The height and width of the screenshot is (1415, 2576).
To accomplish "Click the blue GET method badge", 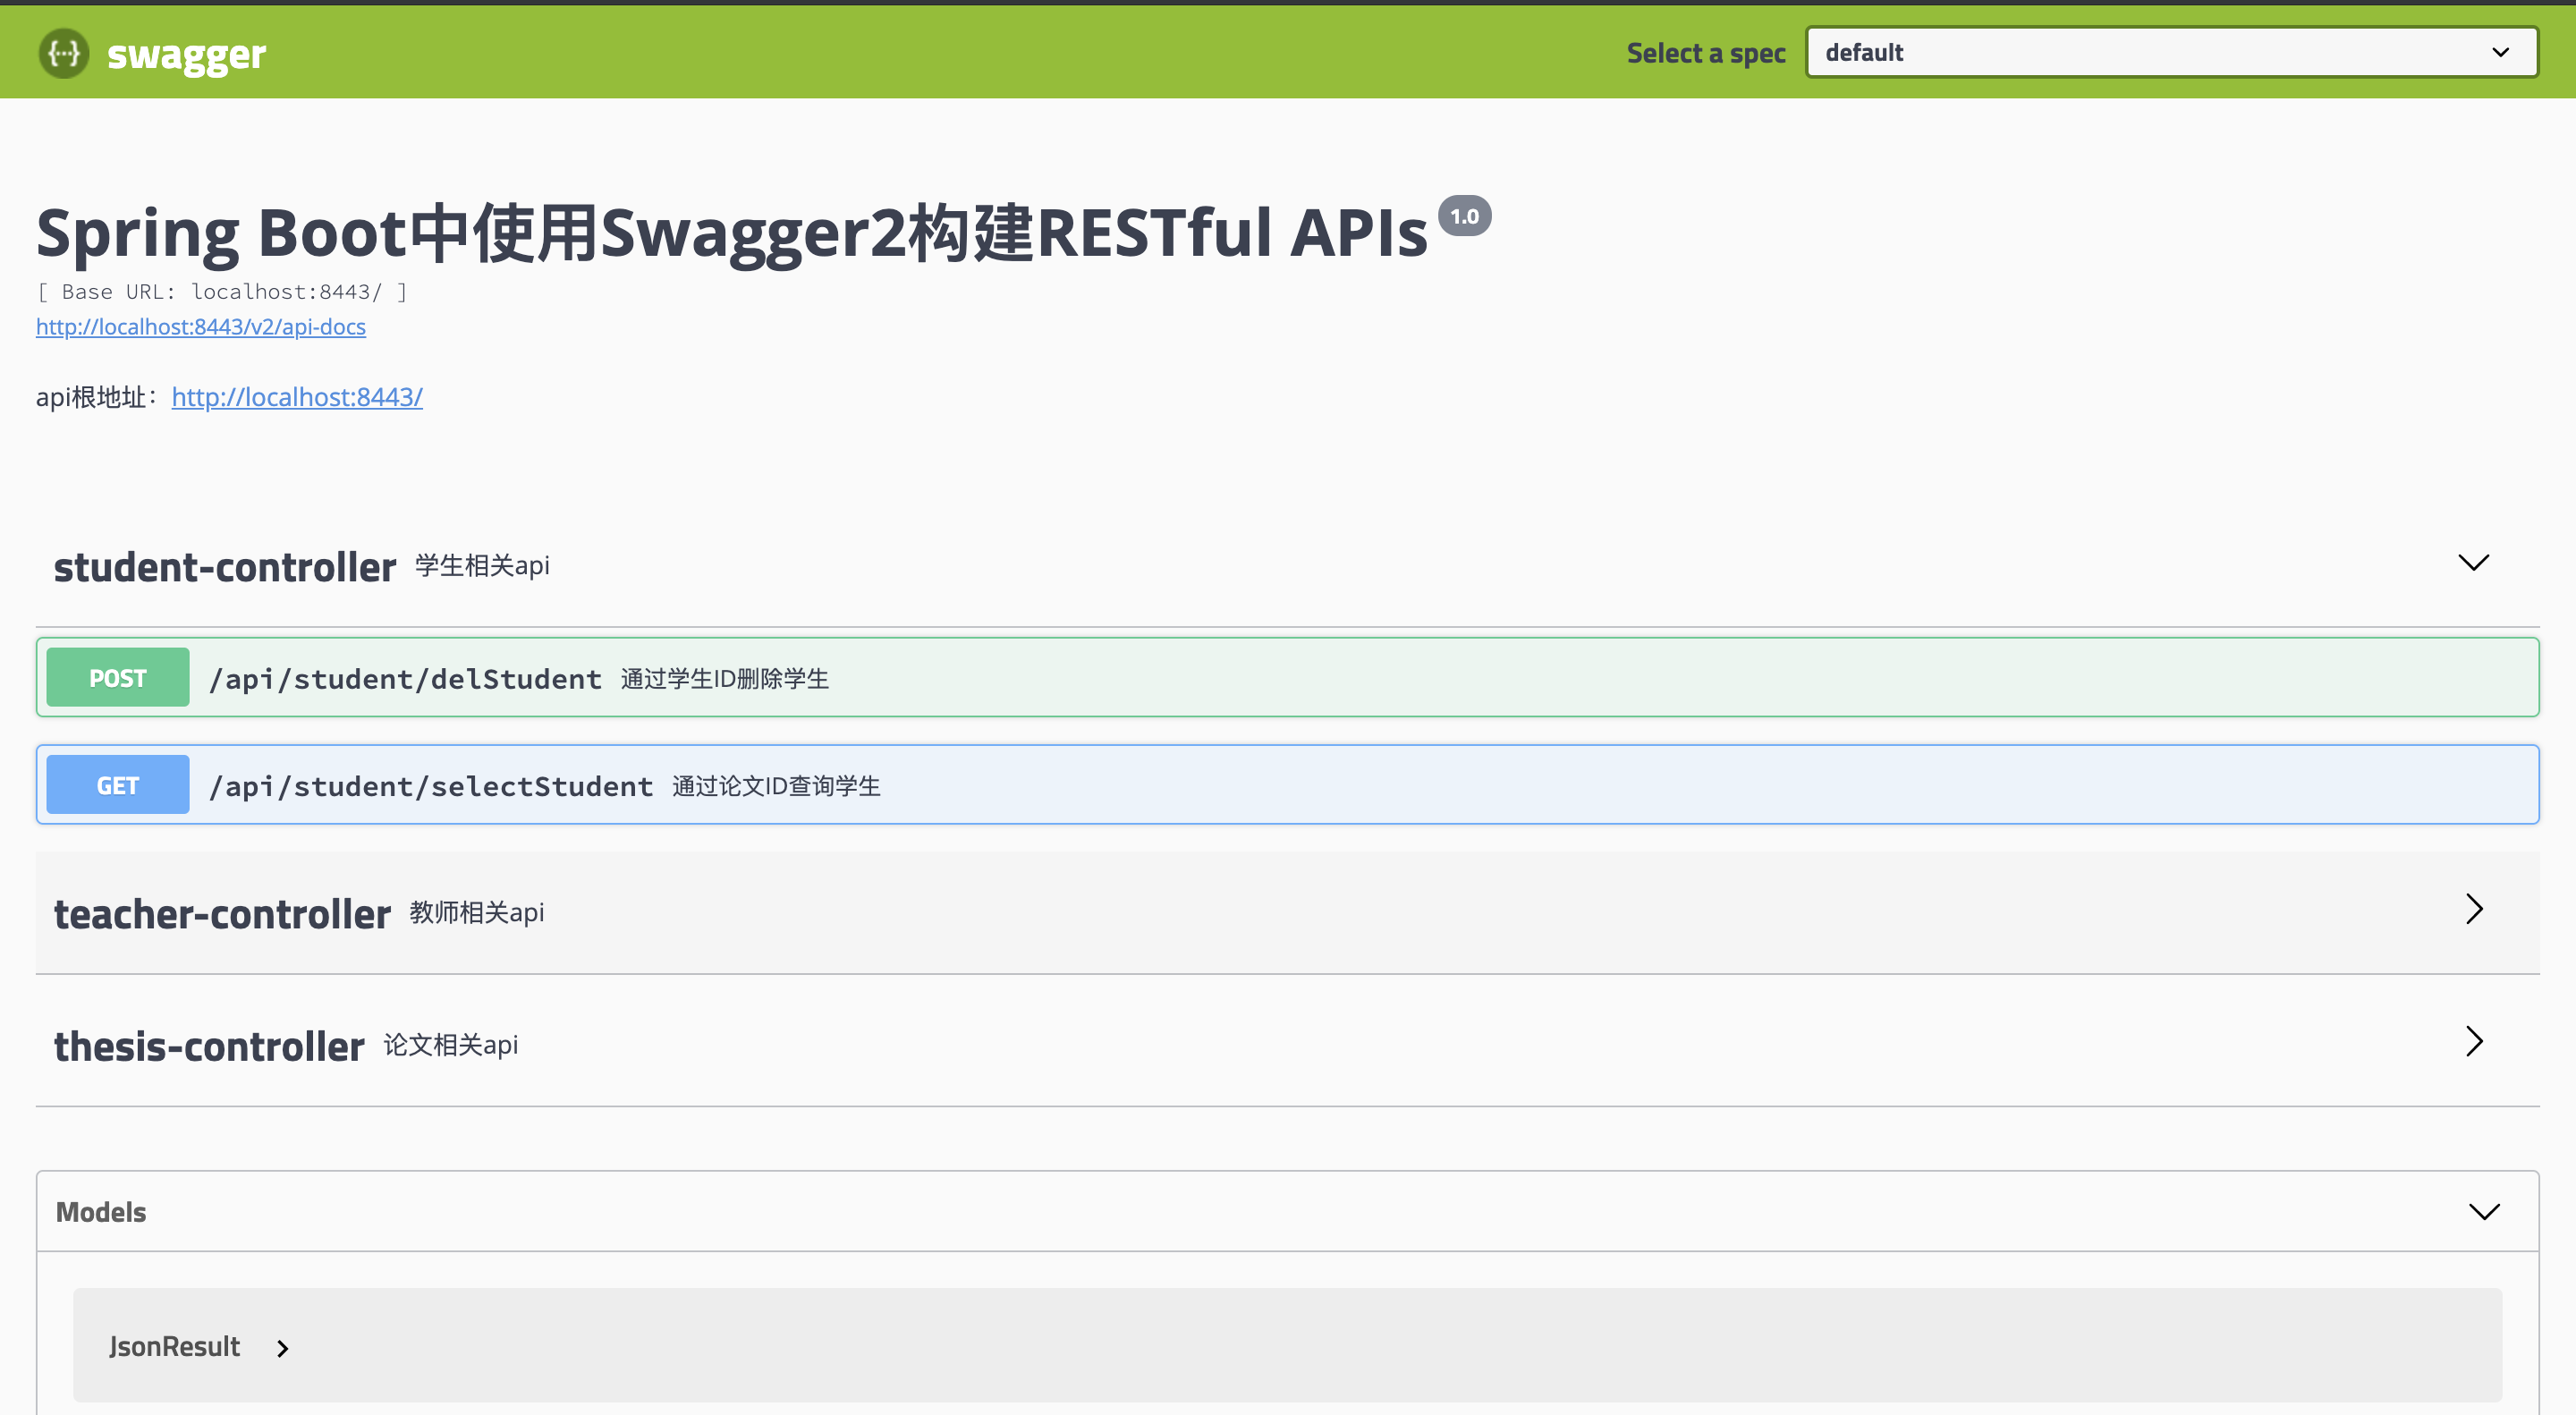I will point(117,785).
